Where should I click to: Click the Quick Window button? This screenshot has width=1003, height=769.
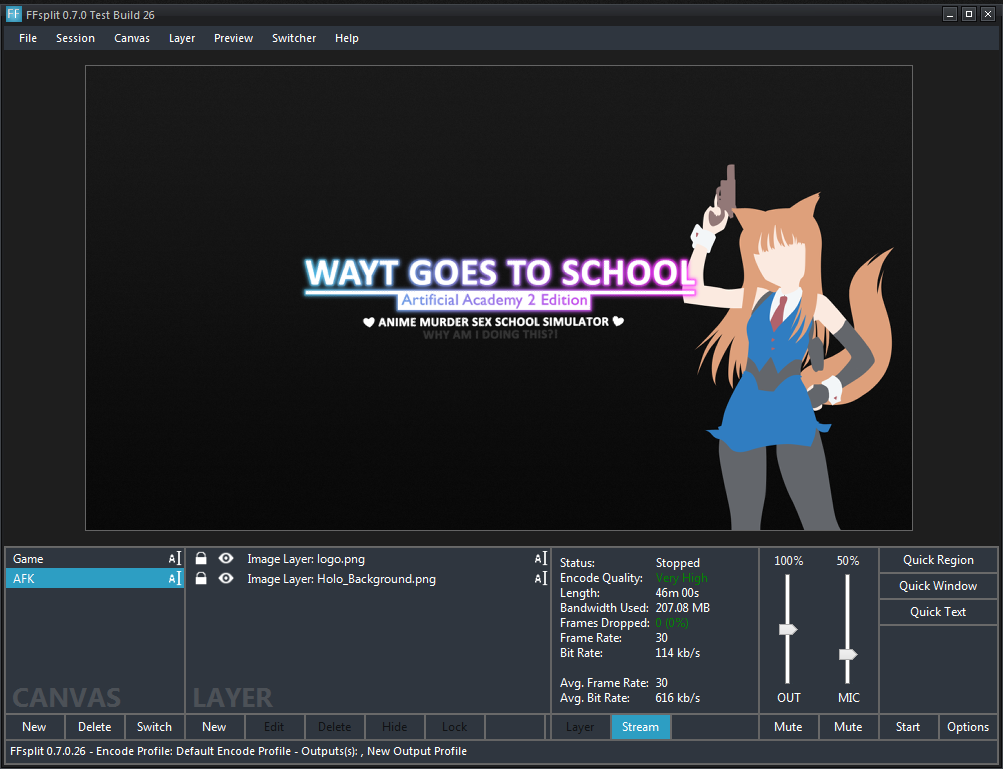[x=938, y=586]
